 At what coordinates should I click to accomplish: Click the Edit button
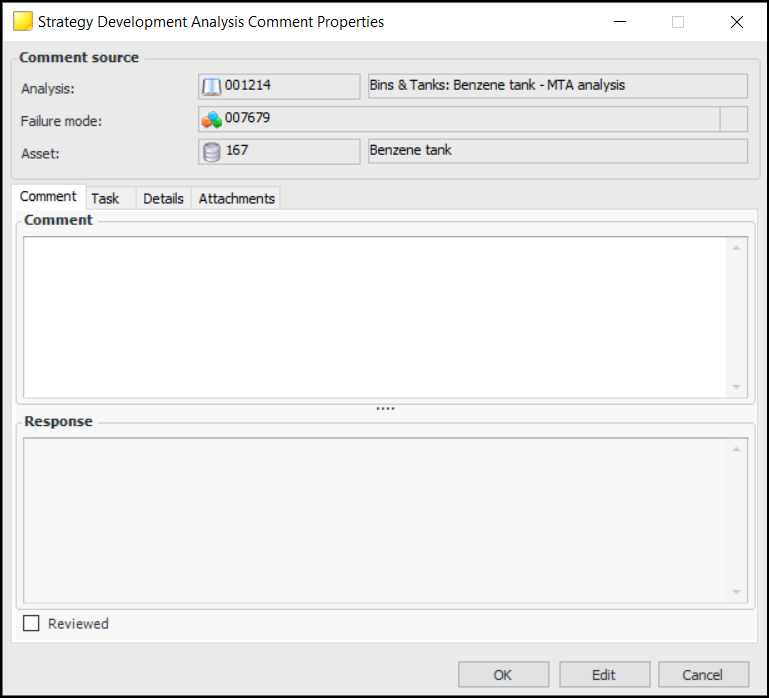pos(604,675)
